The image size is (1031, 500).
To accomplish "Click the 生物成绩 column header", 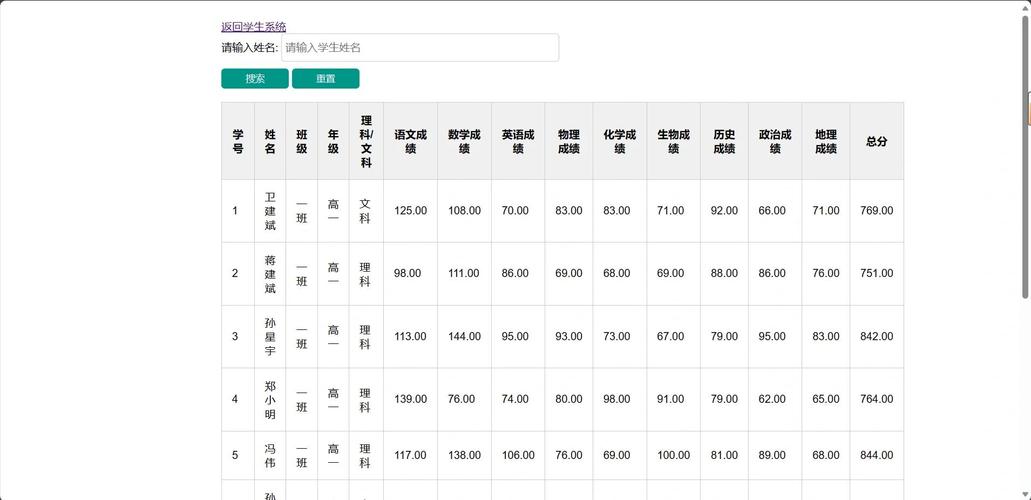I will coord(674,141).
